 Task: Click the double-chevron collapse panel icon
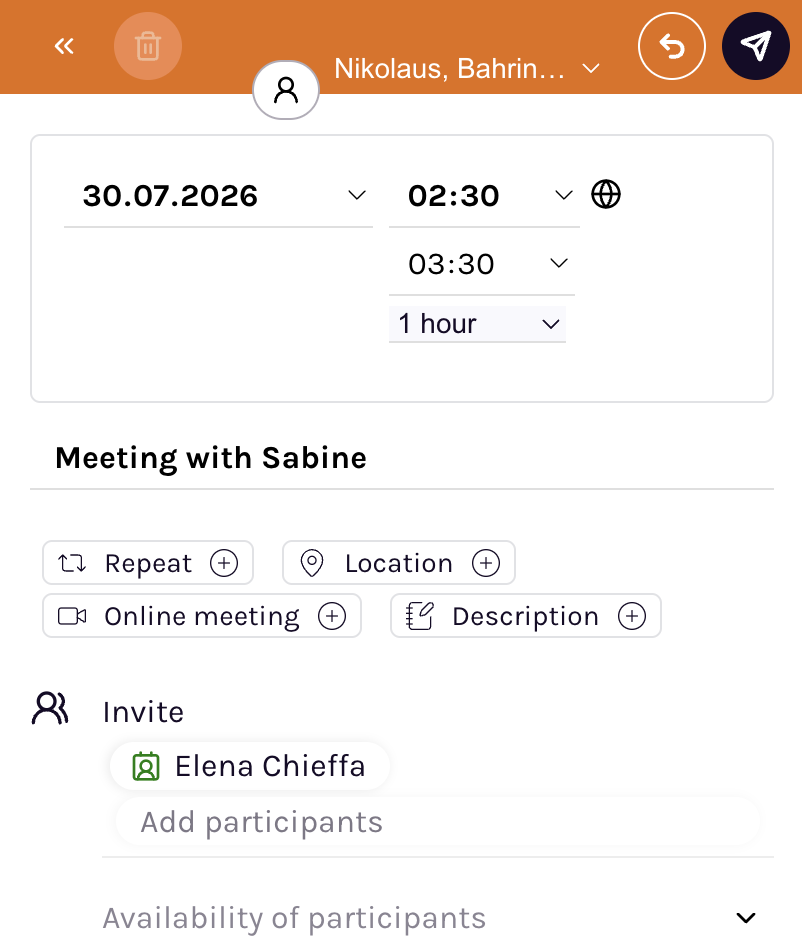(64, 46)
